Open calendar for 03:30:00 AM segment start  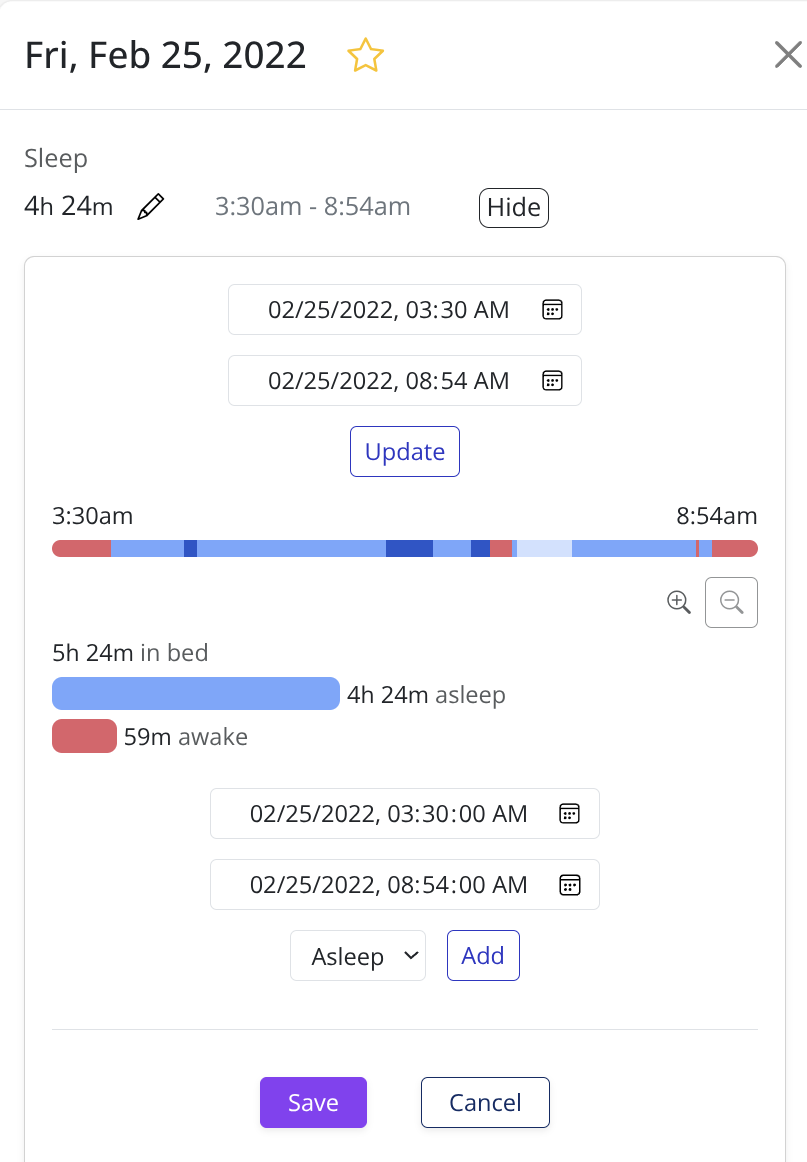coord(569,813)
